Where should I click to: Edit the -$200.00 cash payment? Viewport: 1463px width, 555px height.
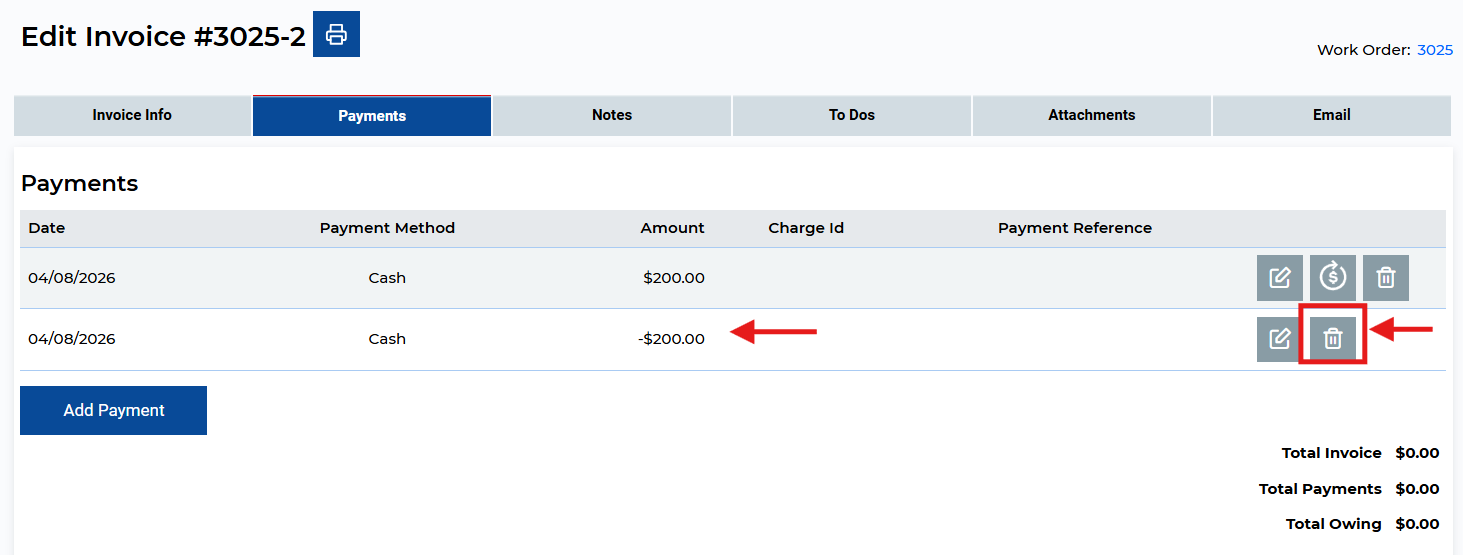coord(1279,339)
